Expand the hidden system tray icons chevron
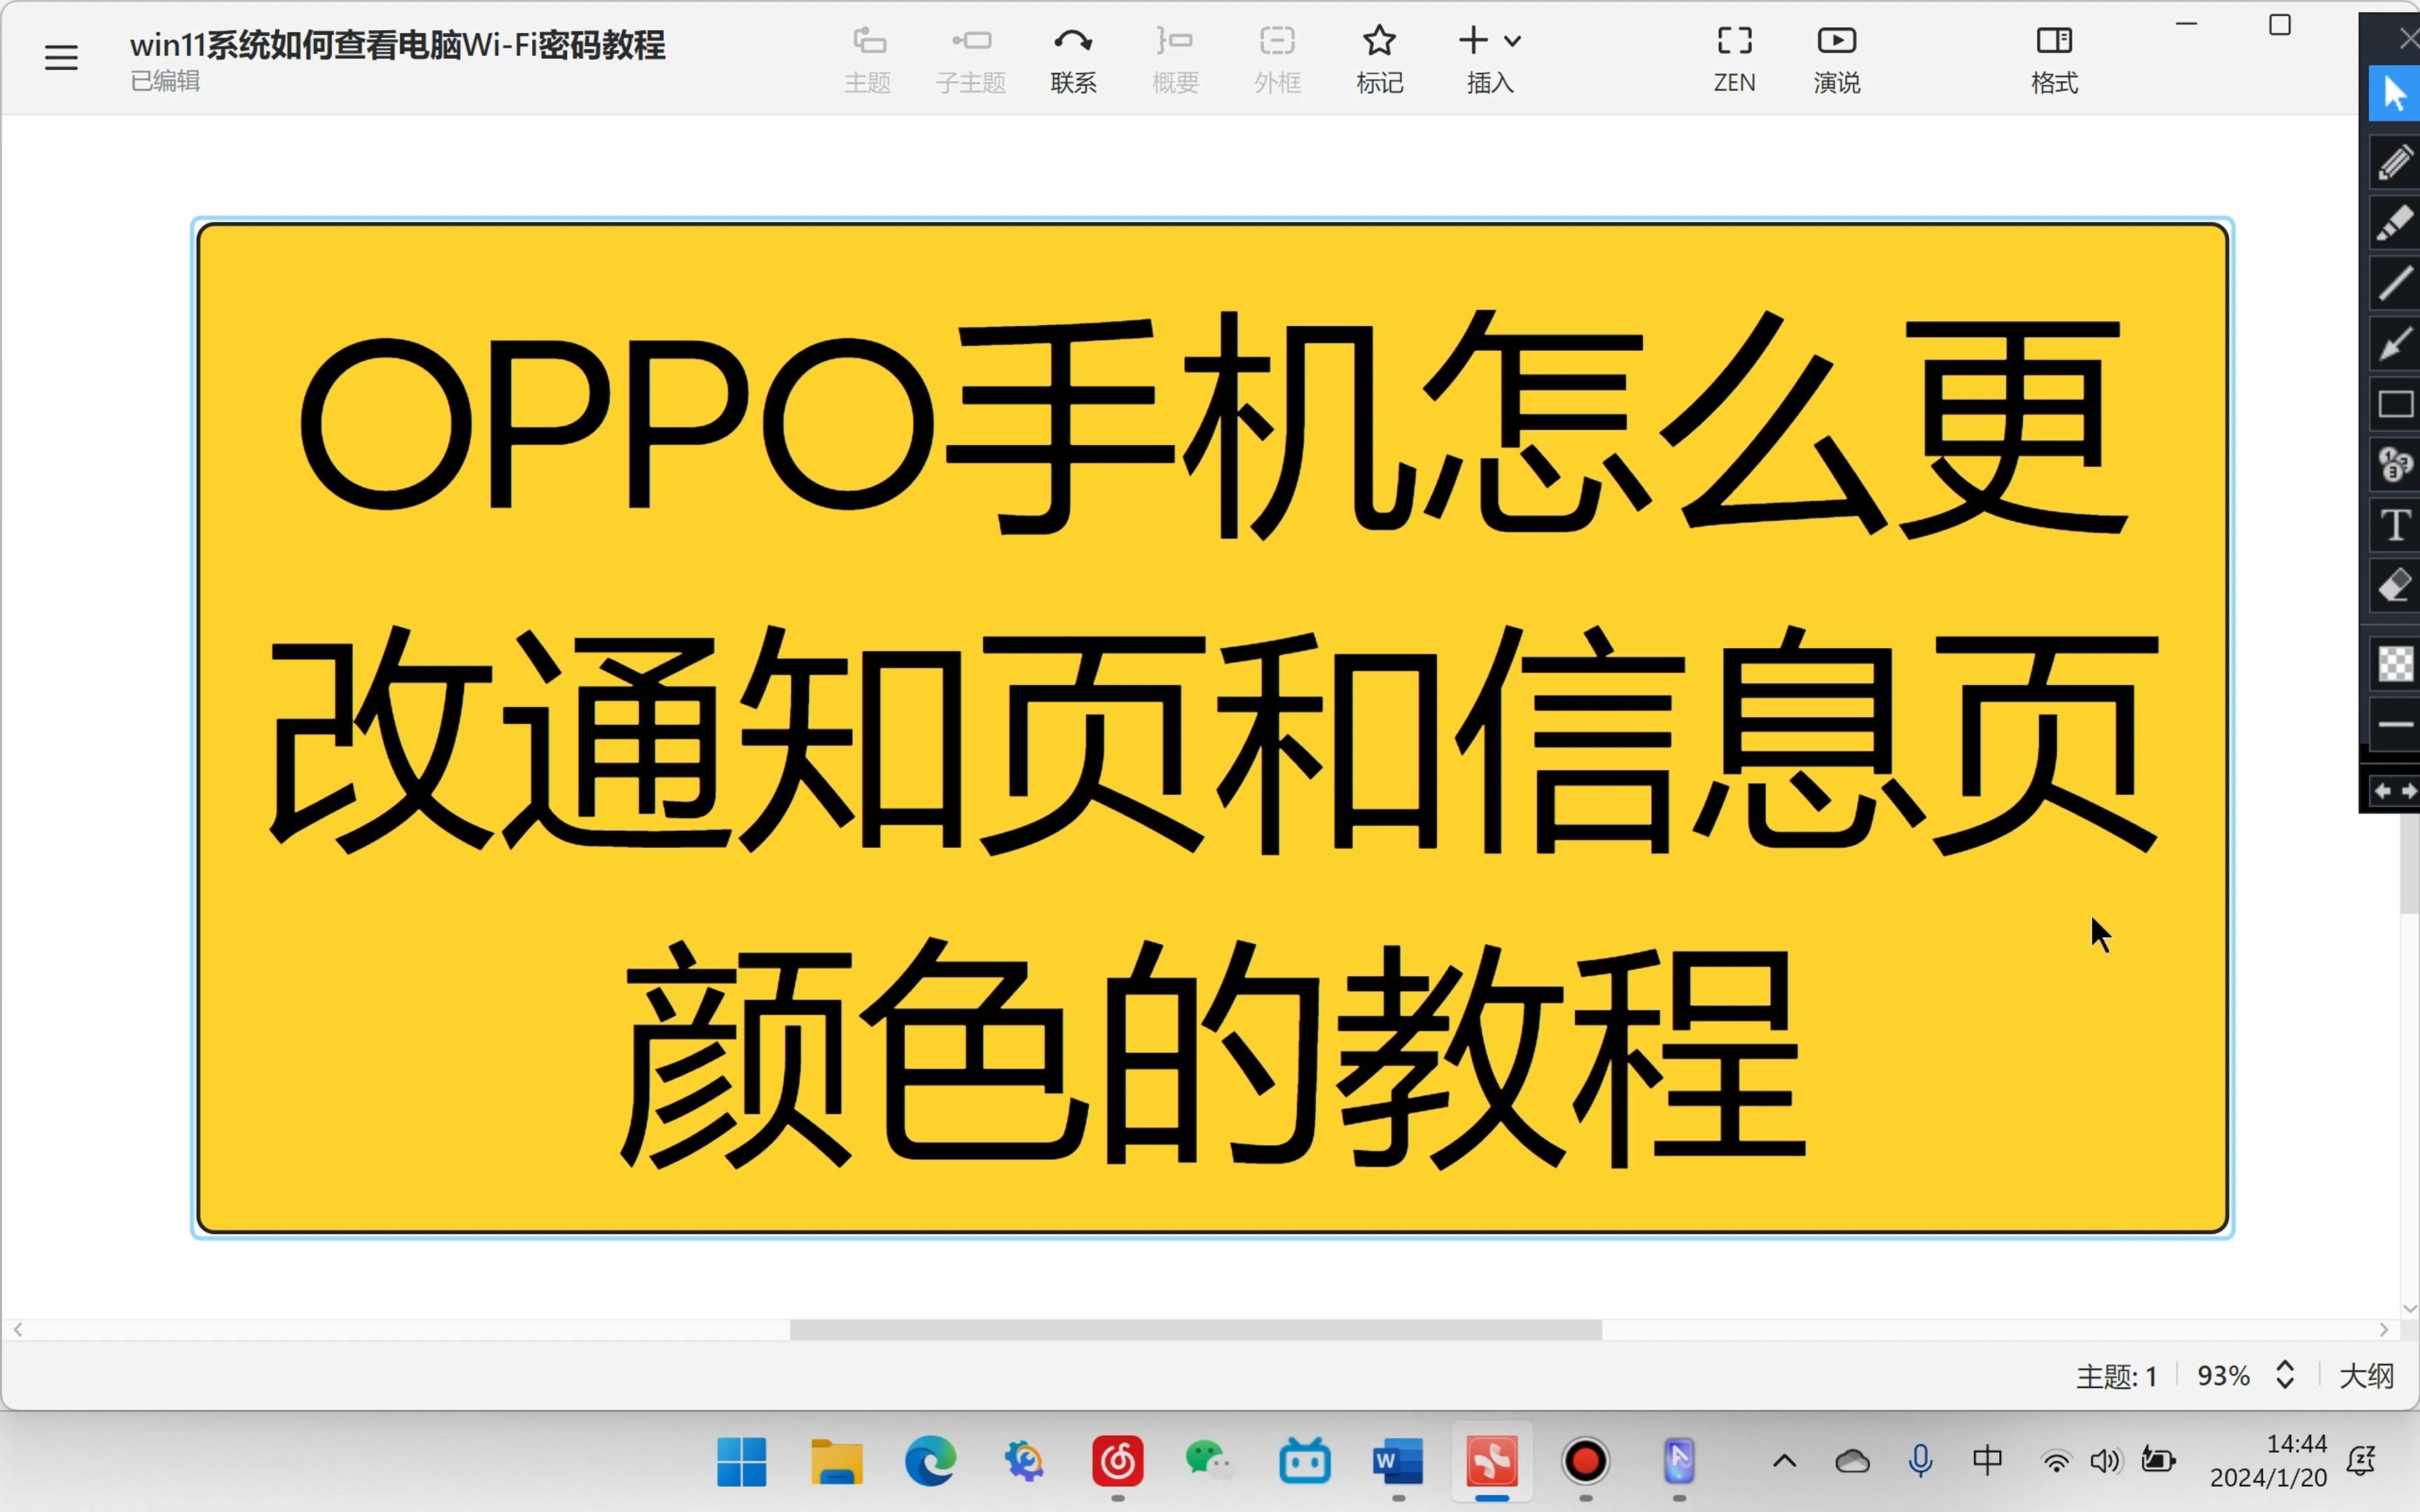This screenshot has height=1512, width=2420. tap(1784, 1462)
